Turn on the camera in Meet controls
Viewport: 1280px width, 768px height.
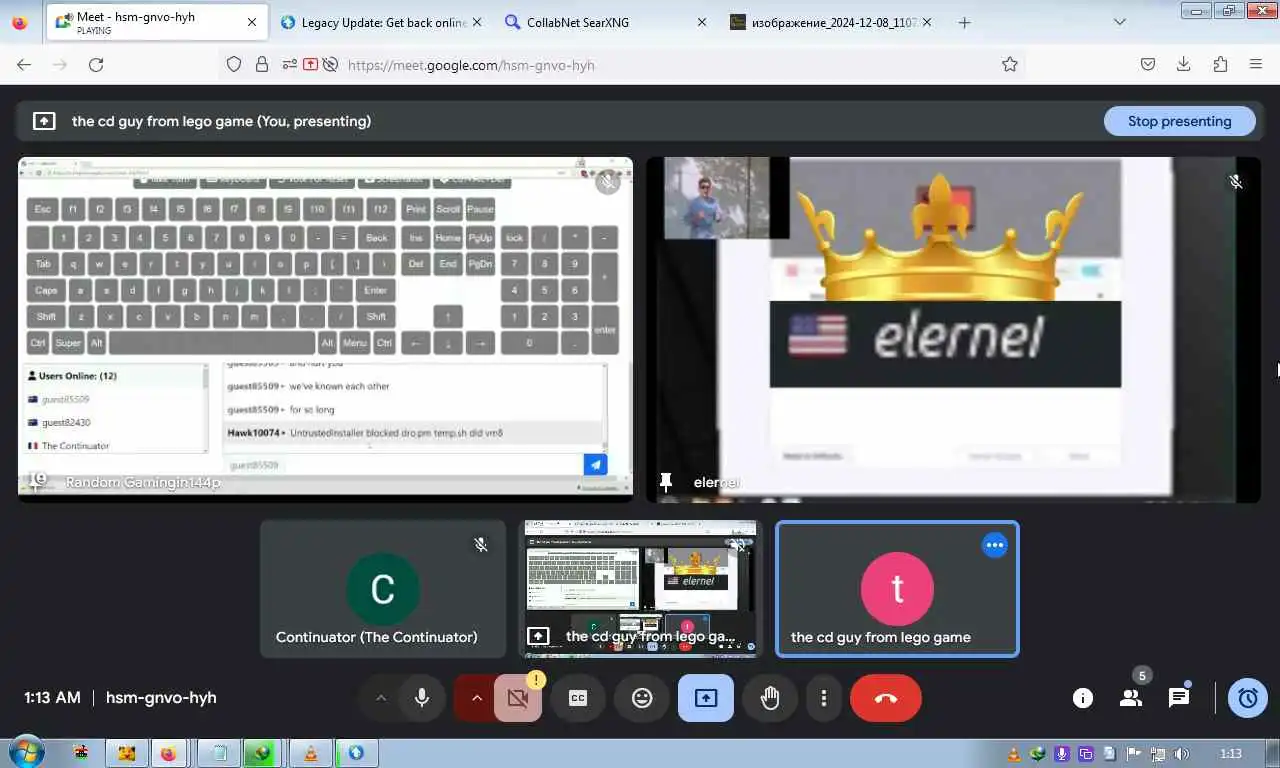(x=518, y=698)
